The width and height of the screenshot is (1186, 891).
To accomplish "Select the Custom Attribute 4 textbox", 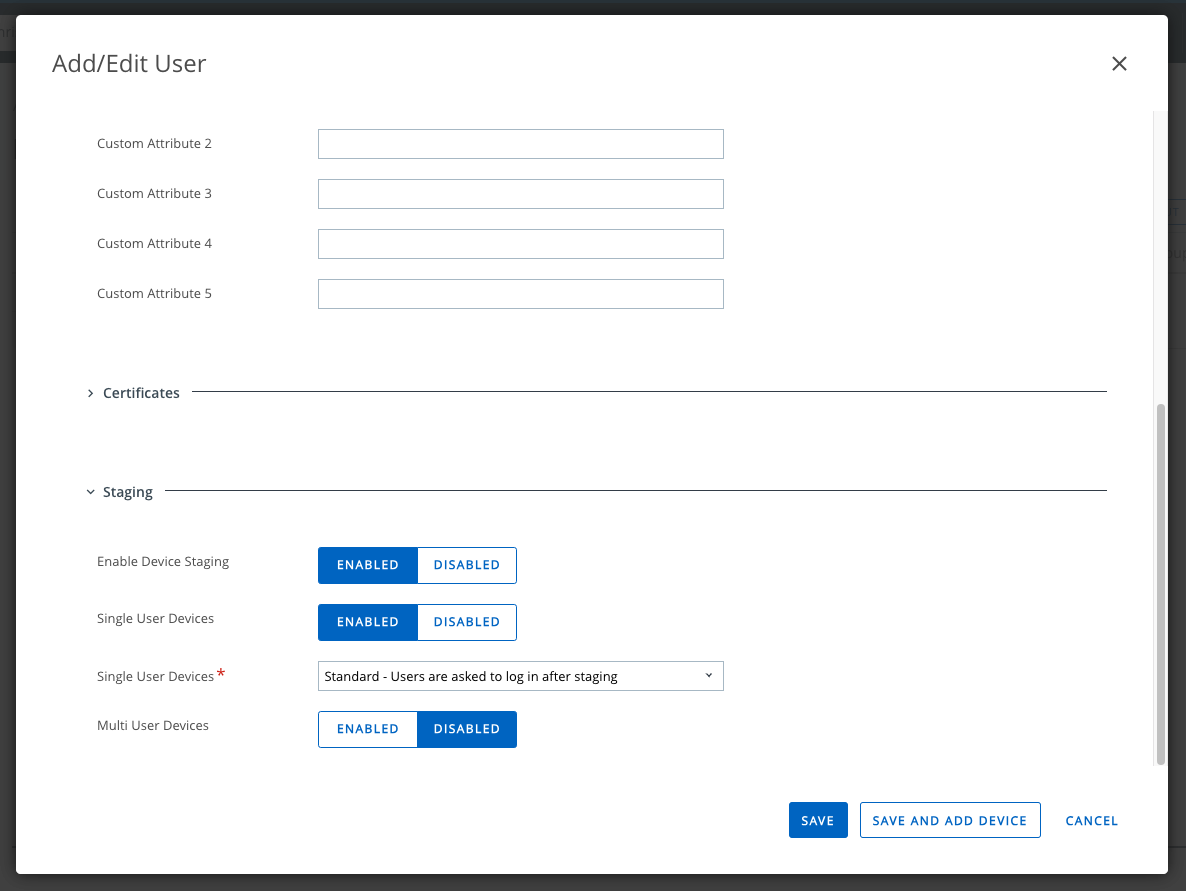I will click(x=520, y=244).
